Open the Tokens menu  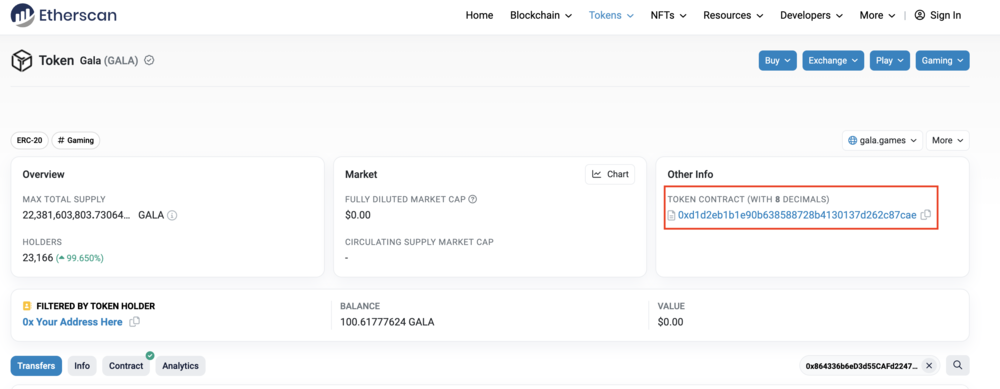point(611,15)
